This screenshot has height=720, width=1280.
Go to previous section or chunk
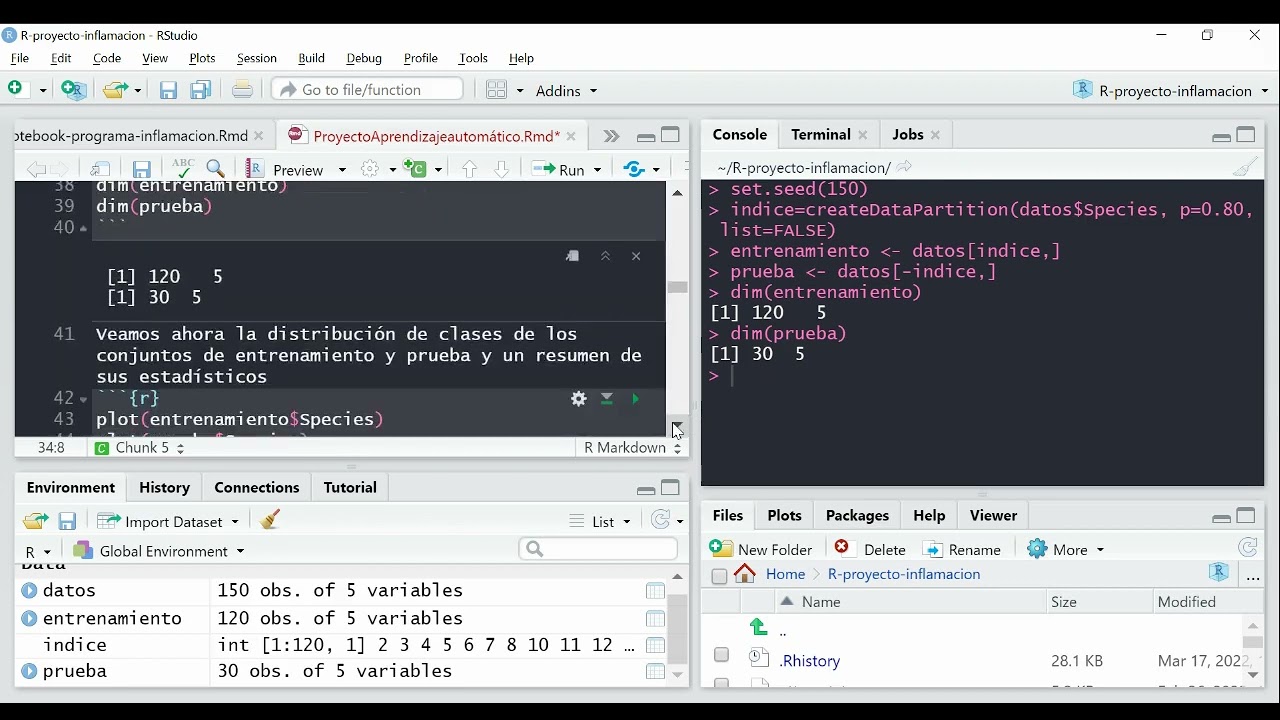[470, 169]
